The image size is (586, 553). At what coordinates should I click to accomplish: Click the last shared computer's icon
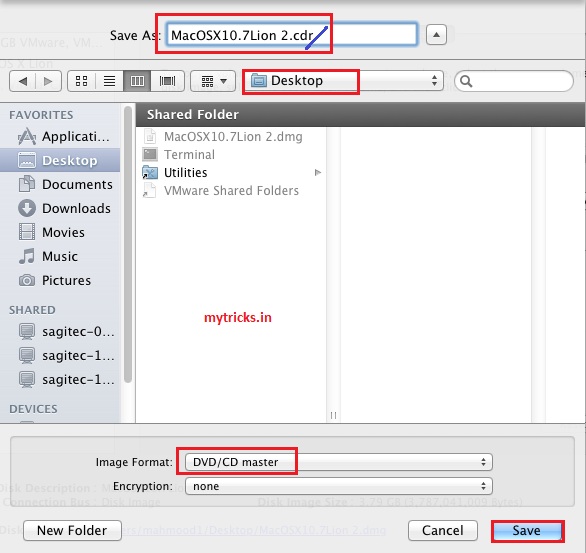coord(27,380)
